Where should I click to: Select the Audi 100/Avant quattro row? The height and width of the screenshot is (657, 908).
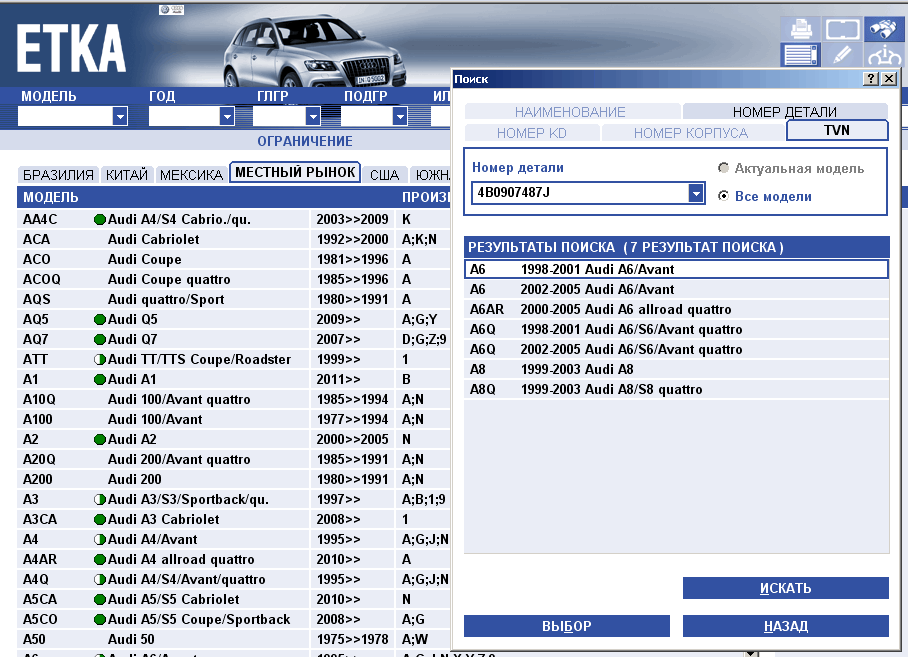click(x=234, y=399)
